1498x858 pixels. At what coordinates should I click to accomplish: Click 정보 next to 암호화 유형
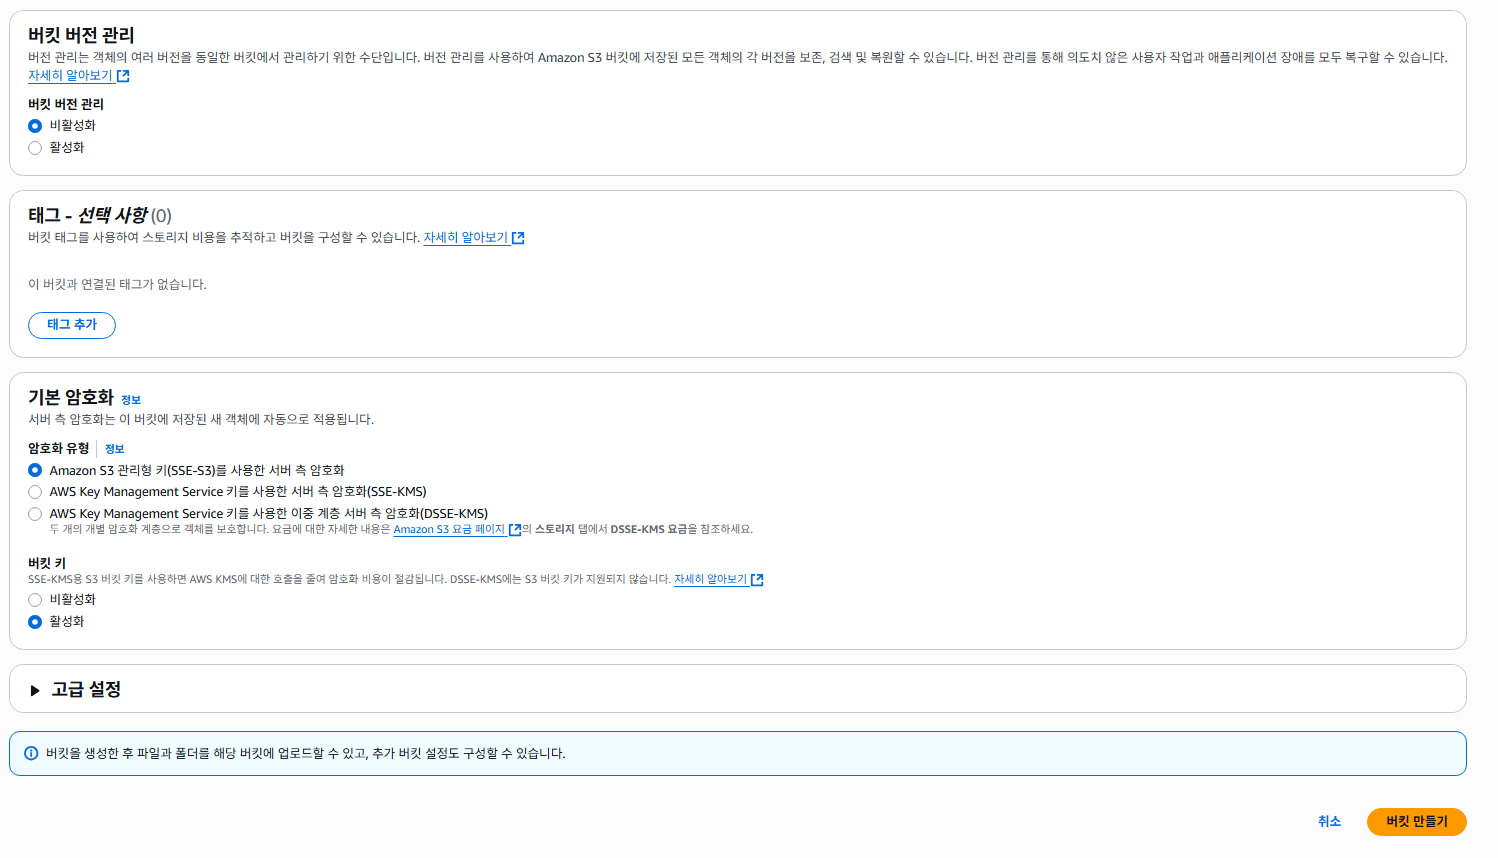[114, 448]
